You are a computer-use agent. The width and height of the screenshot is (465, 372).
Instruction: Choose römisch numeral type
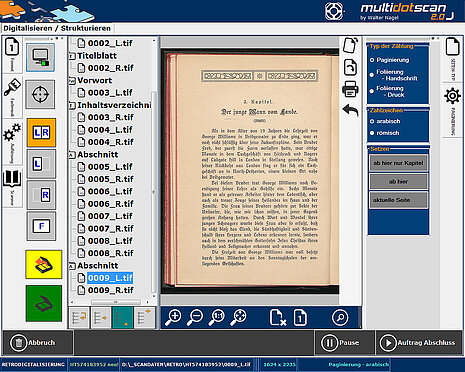pyautogui.click(x=384, y=133)
